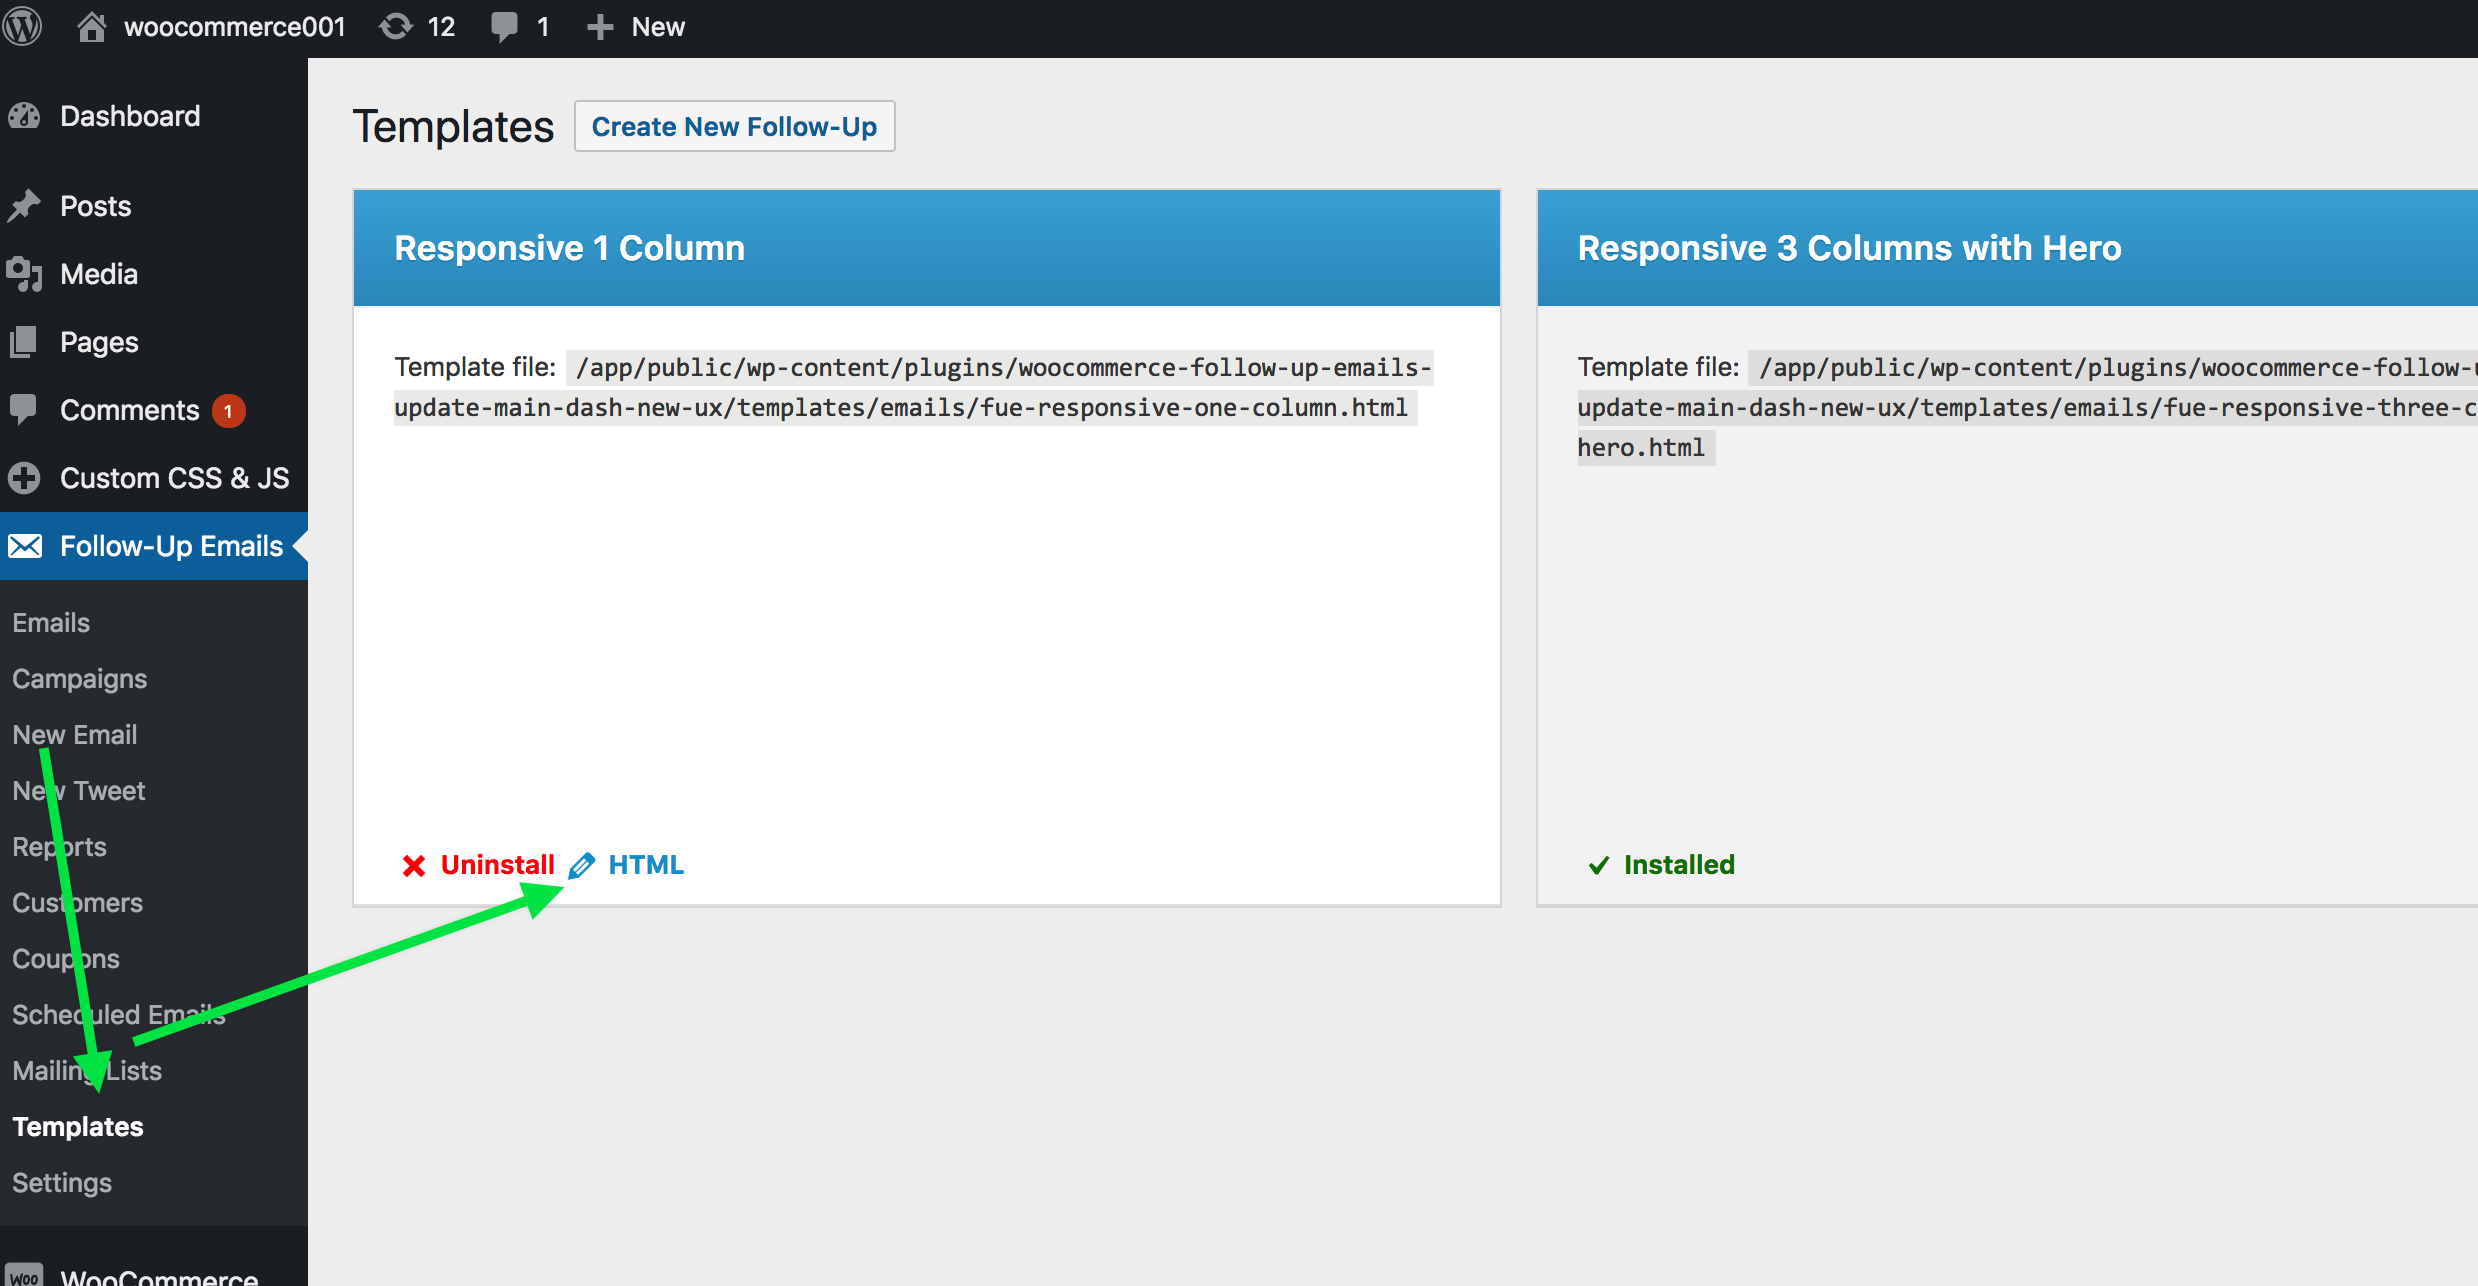This screenshot has width=2478, height=1286.
Task: Open New Email submenu link
Action: click(75, 735)
